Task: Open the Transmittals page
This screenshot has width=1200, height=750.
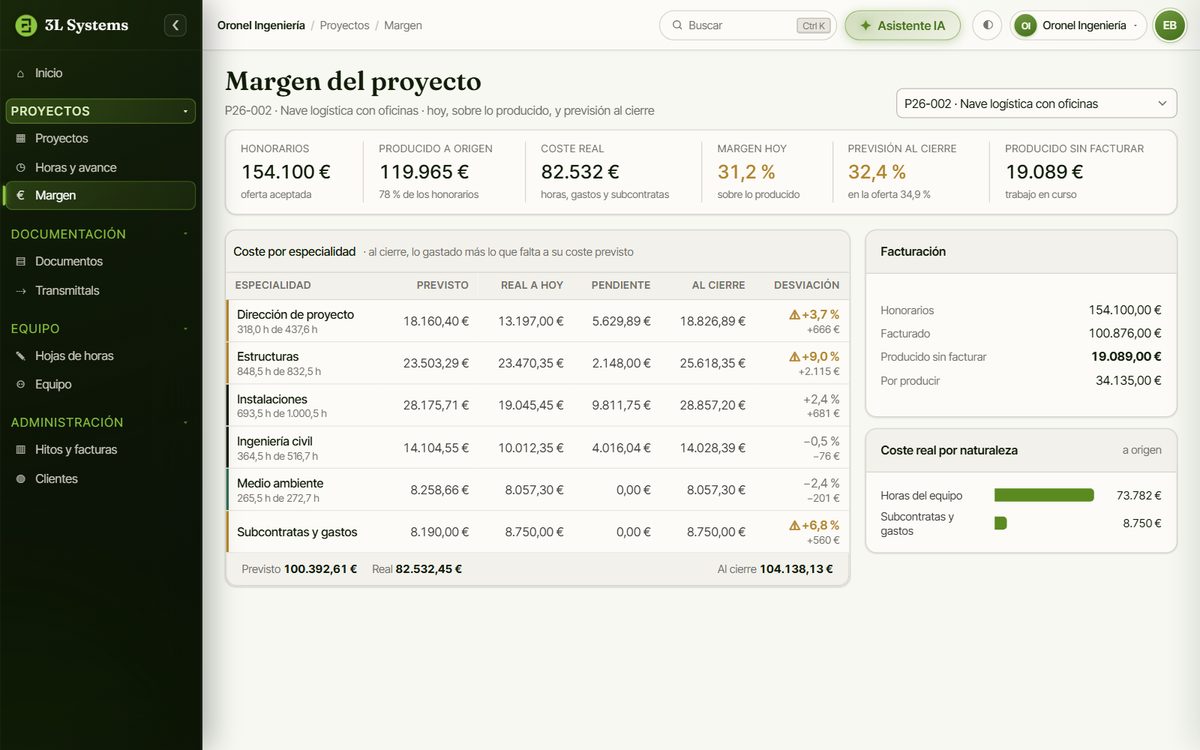Action: [x=101, y=290]
